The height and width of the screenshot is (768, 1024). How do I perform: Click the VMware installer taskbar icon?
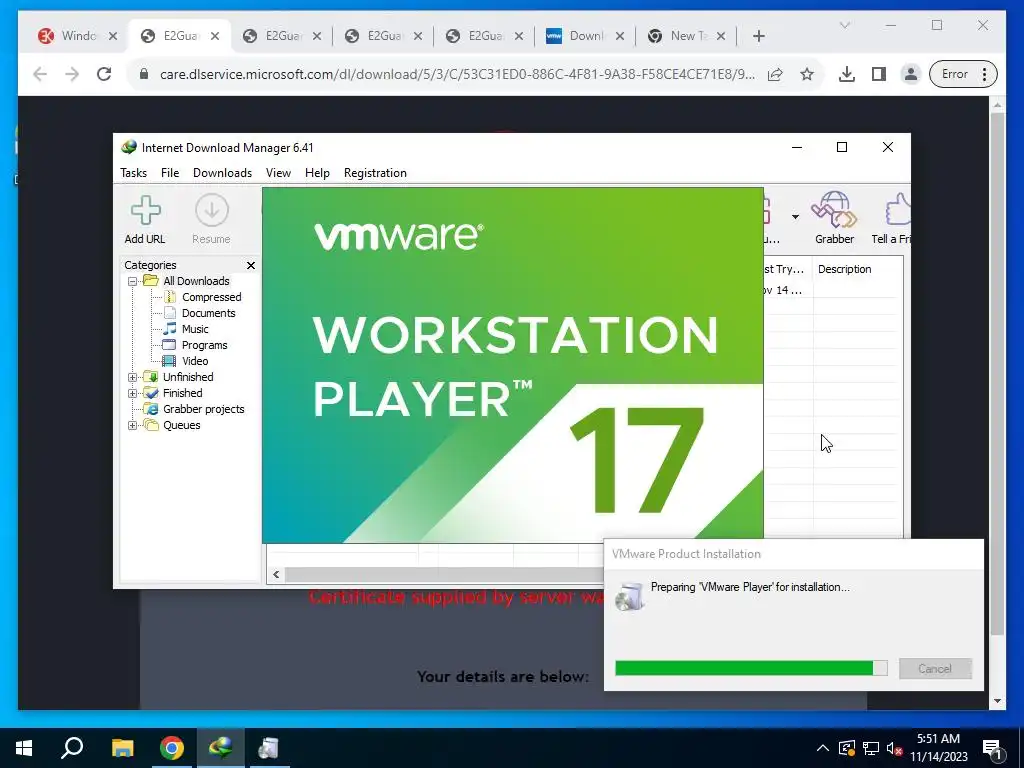tap(269, 748)
